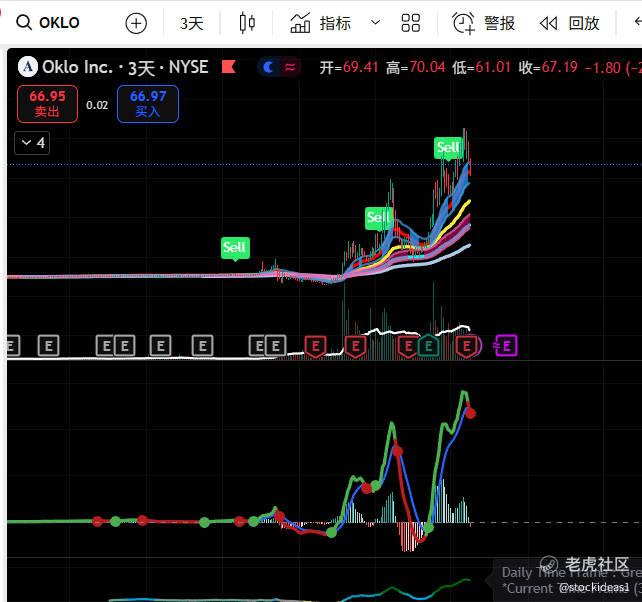Image resolution: width=642 pixels, height=602 pixels.
Task: Open the candlestick chart style menu
Action: coord(247,23)
